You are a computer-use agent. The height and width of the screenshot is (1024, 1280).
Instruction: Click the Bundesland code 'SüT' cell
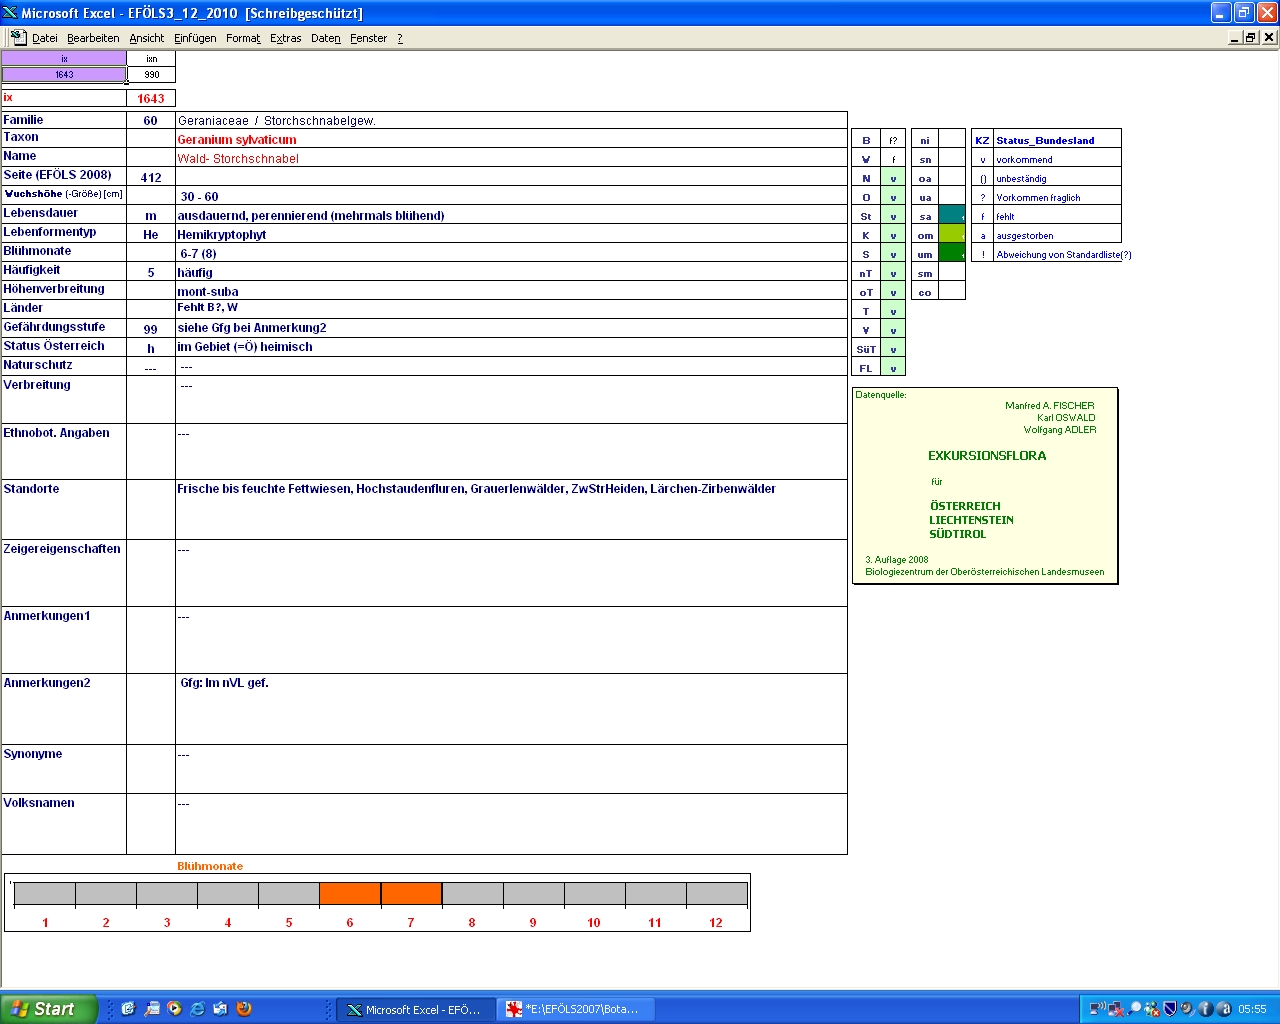coord(866,349)
